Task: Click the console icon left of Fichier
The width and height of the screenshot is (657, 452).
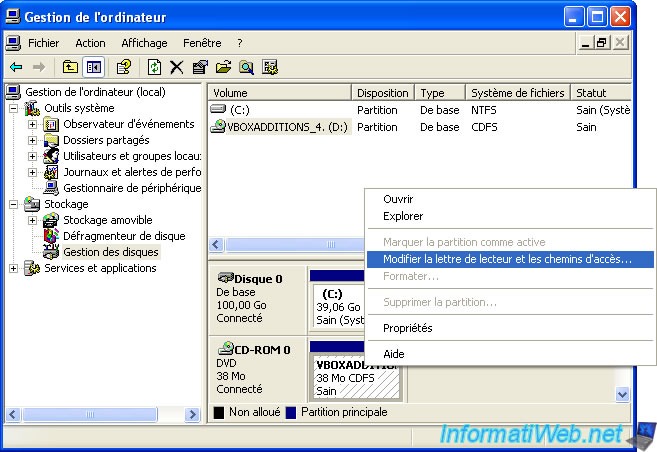Action: (x=13, y=43)
